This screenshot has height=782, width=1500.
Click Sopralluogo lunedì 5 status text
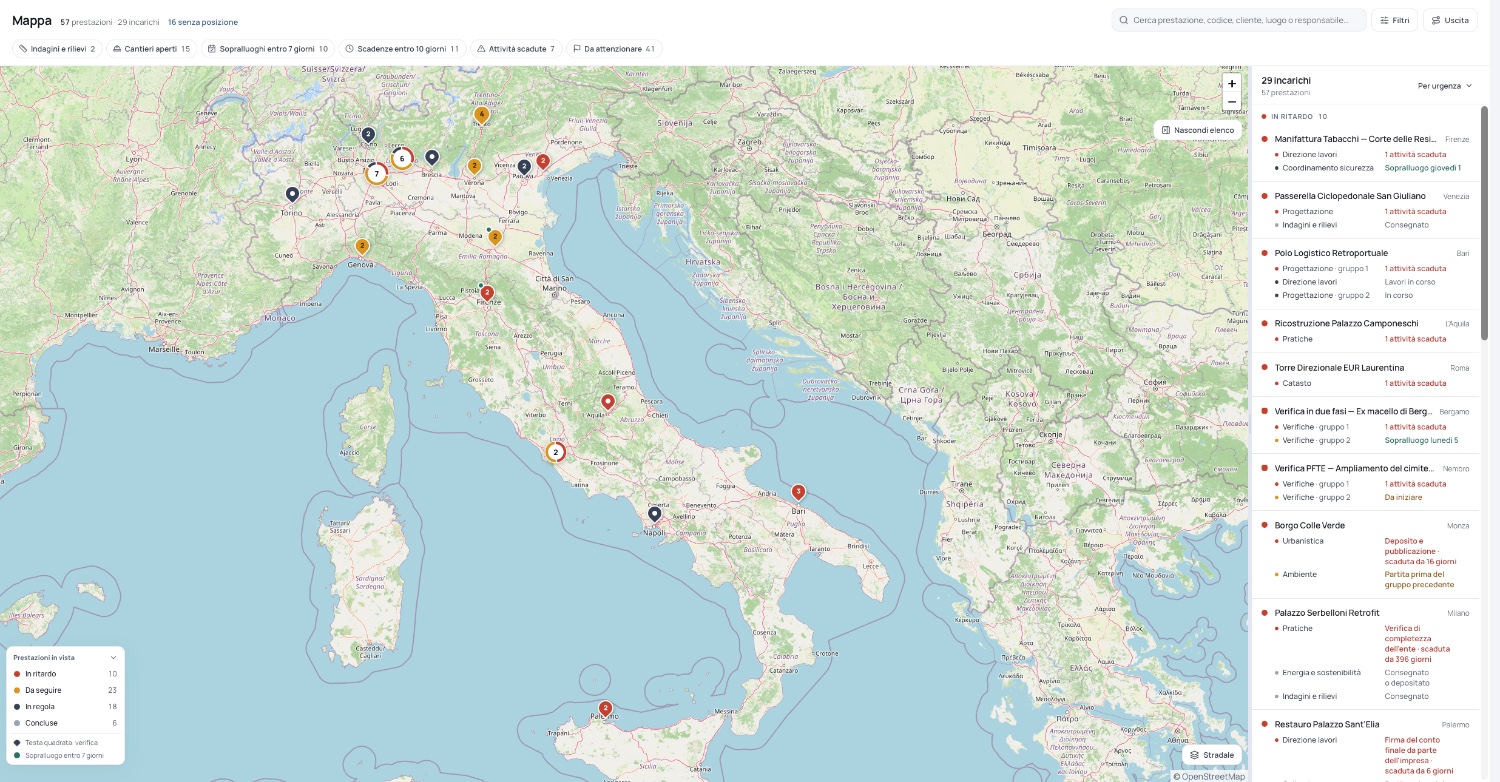click(1421, 440)
